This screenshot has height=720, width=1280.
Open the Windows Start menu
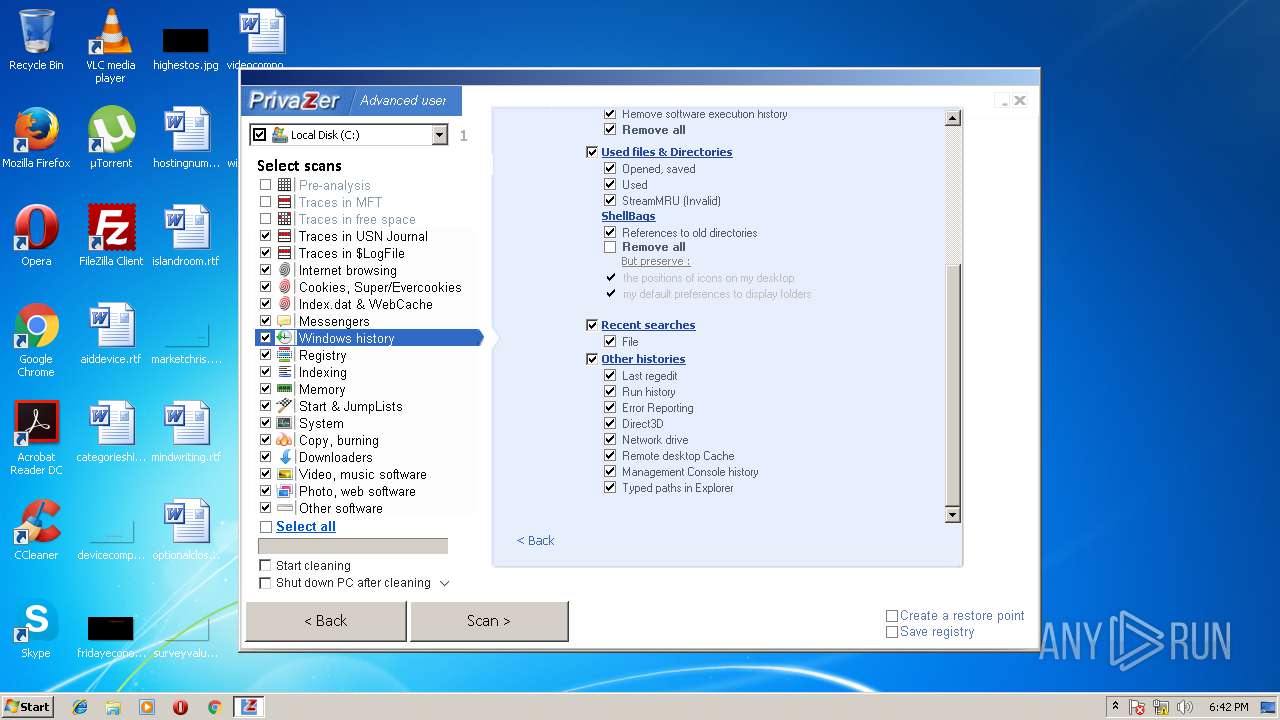click(28, 706)
